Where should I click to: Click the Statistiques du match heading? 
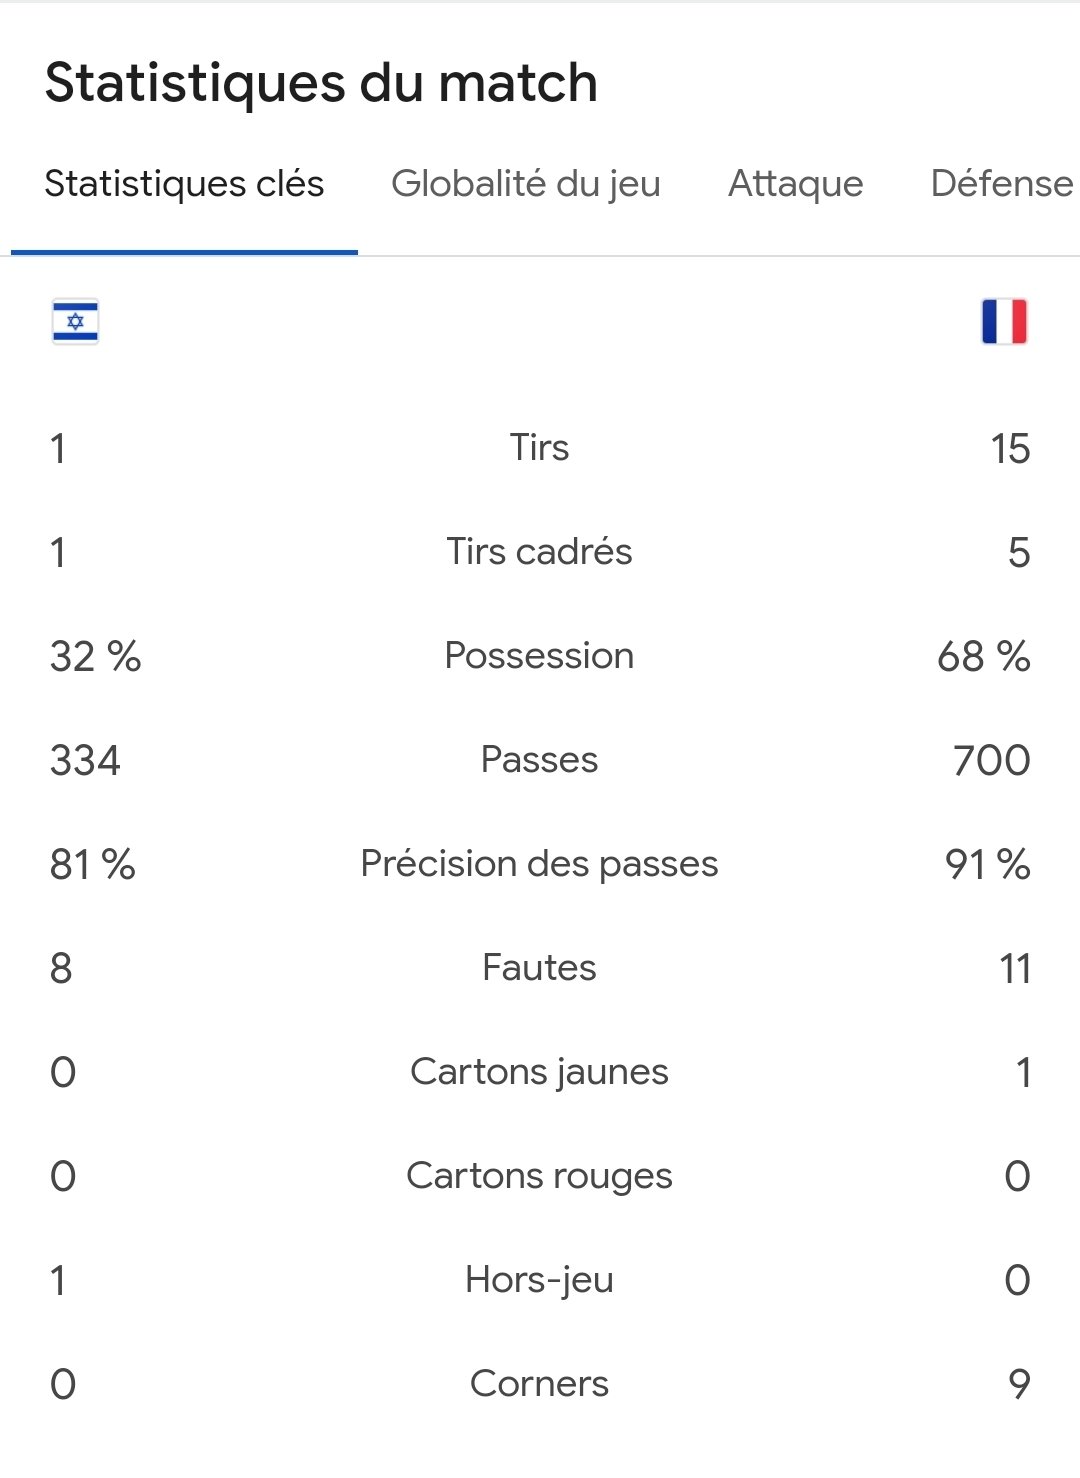[321, 83]
